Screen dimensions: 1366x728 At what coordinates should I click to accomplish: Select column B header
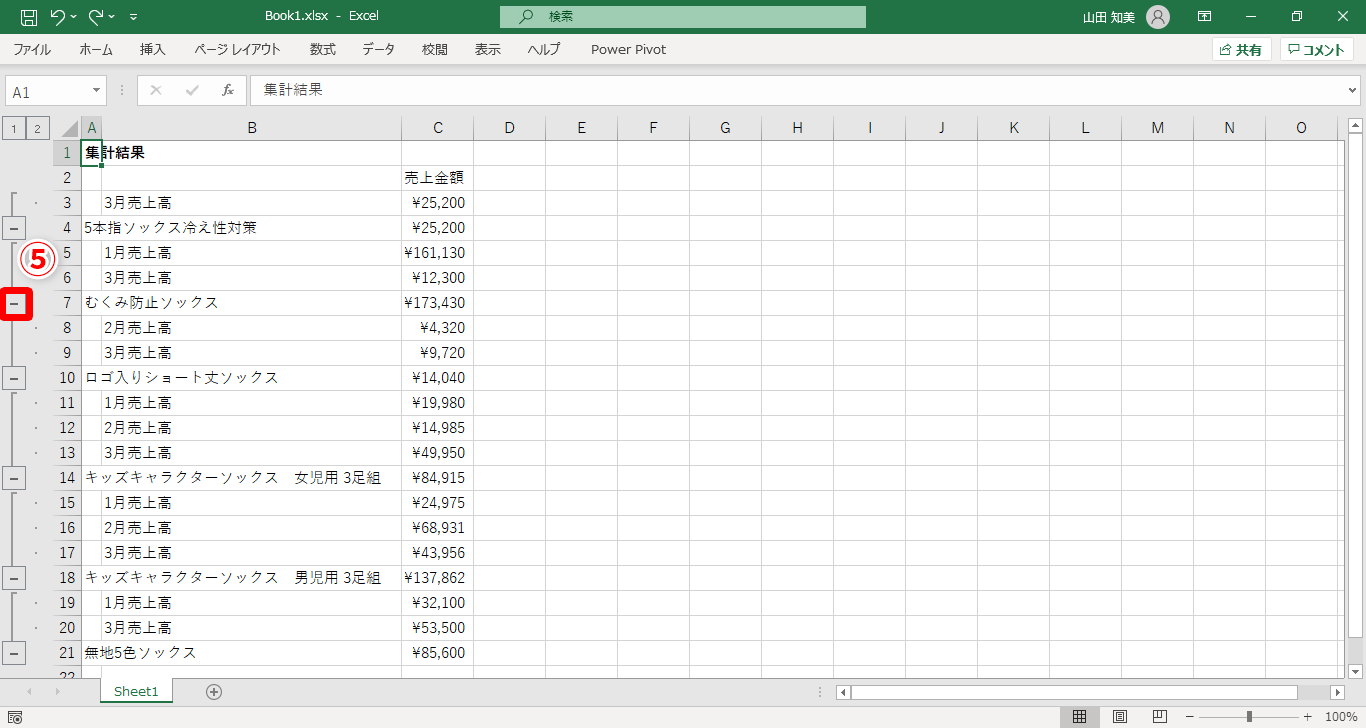(252, 128)
